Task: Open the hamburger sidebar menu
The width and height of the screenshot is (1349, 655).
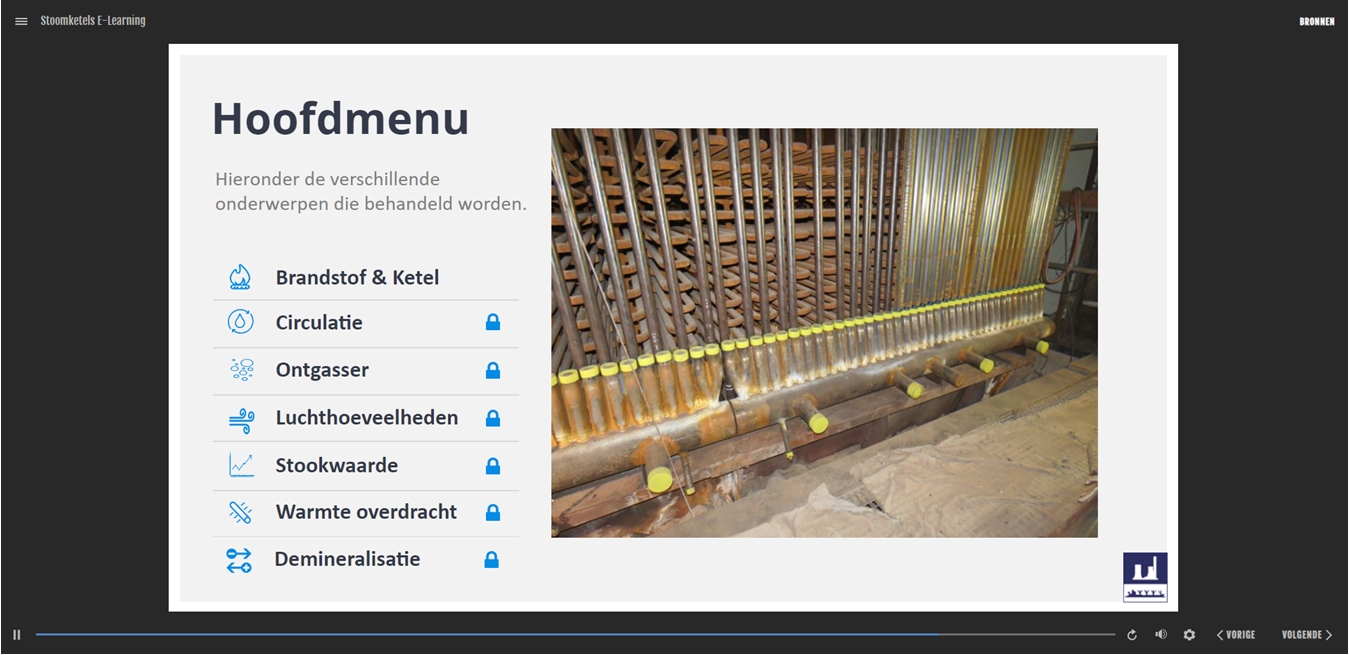Action: pyautogui.click(x=21, y=21)
